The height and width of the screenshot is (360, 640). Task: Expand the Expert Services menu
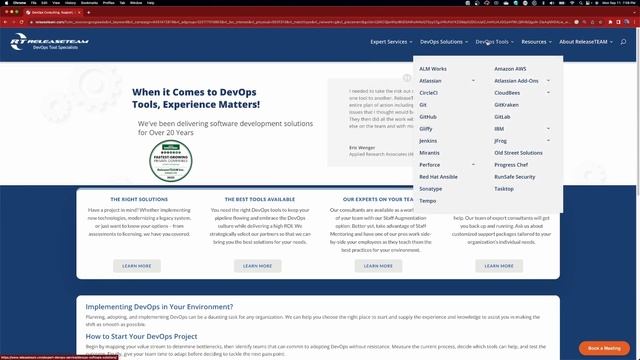coord(391,42)
